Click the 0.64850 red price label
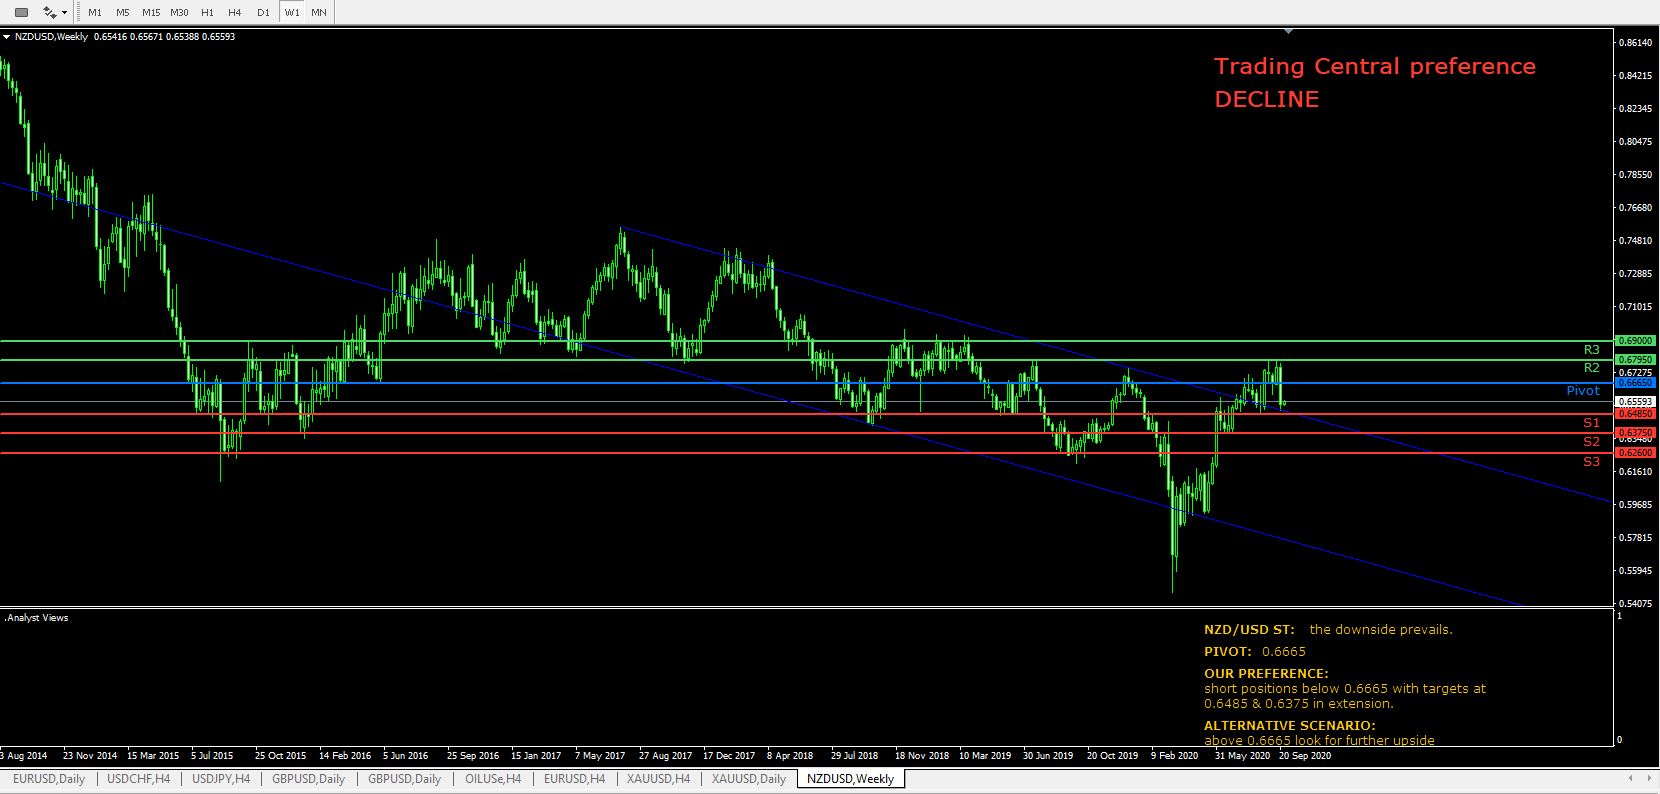Screen dimensions: 1660x794 coord(1636,413)
